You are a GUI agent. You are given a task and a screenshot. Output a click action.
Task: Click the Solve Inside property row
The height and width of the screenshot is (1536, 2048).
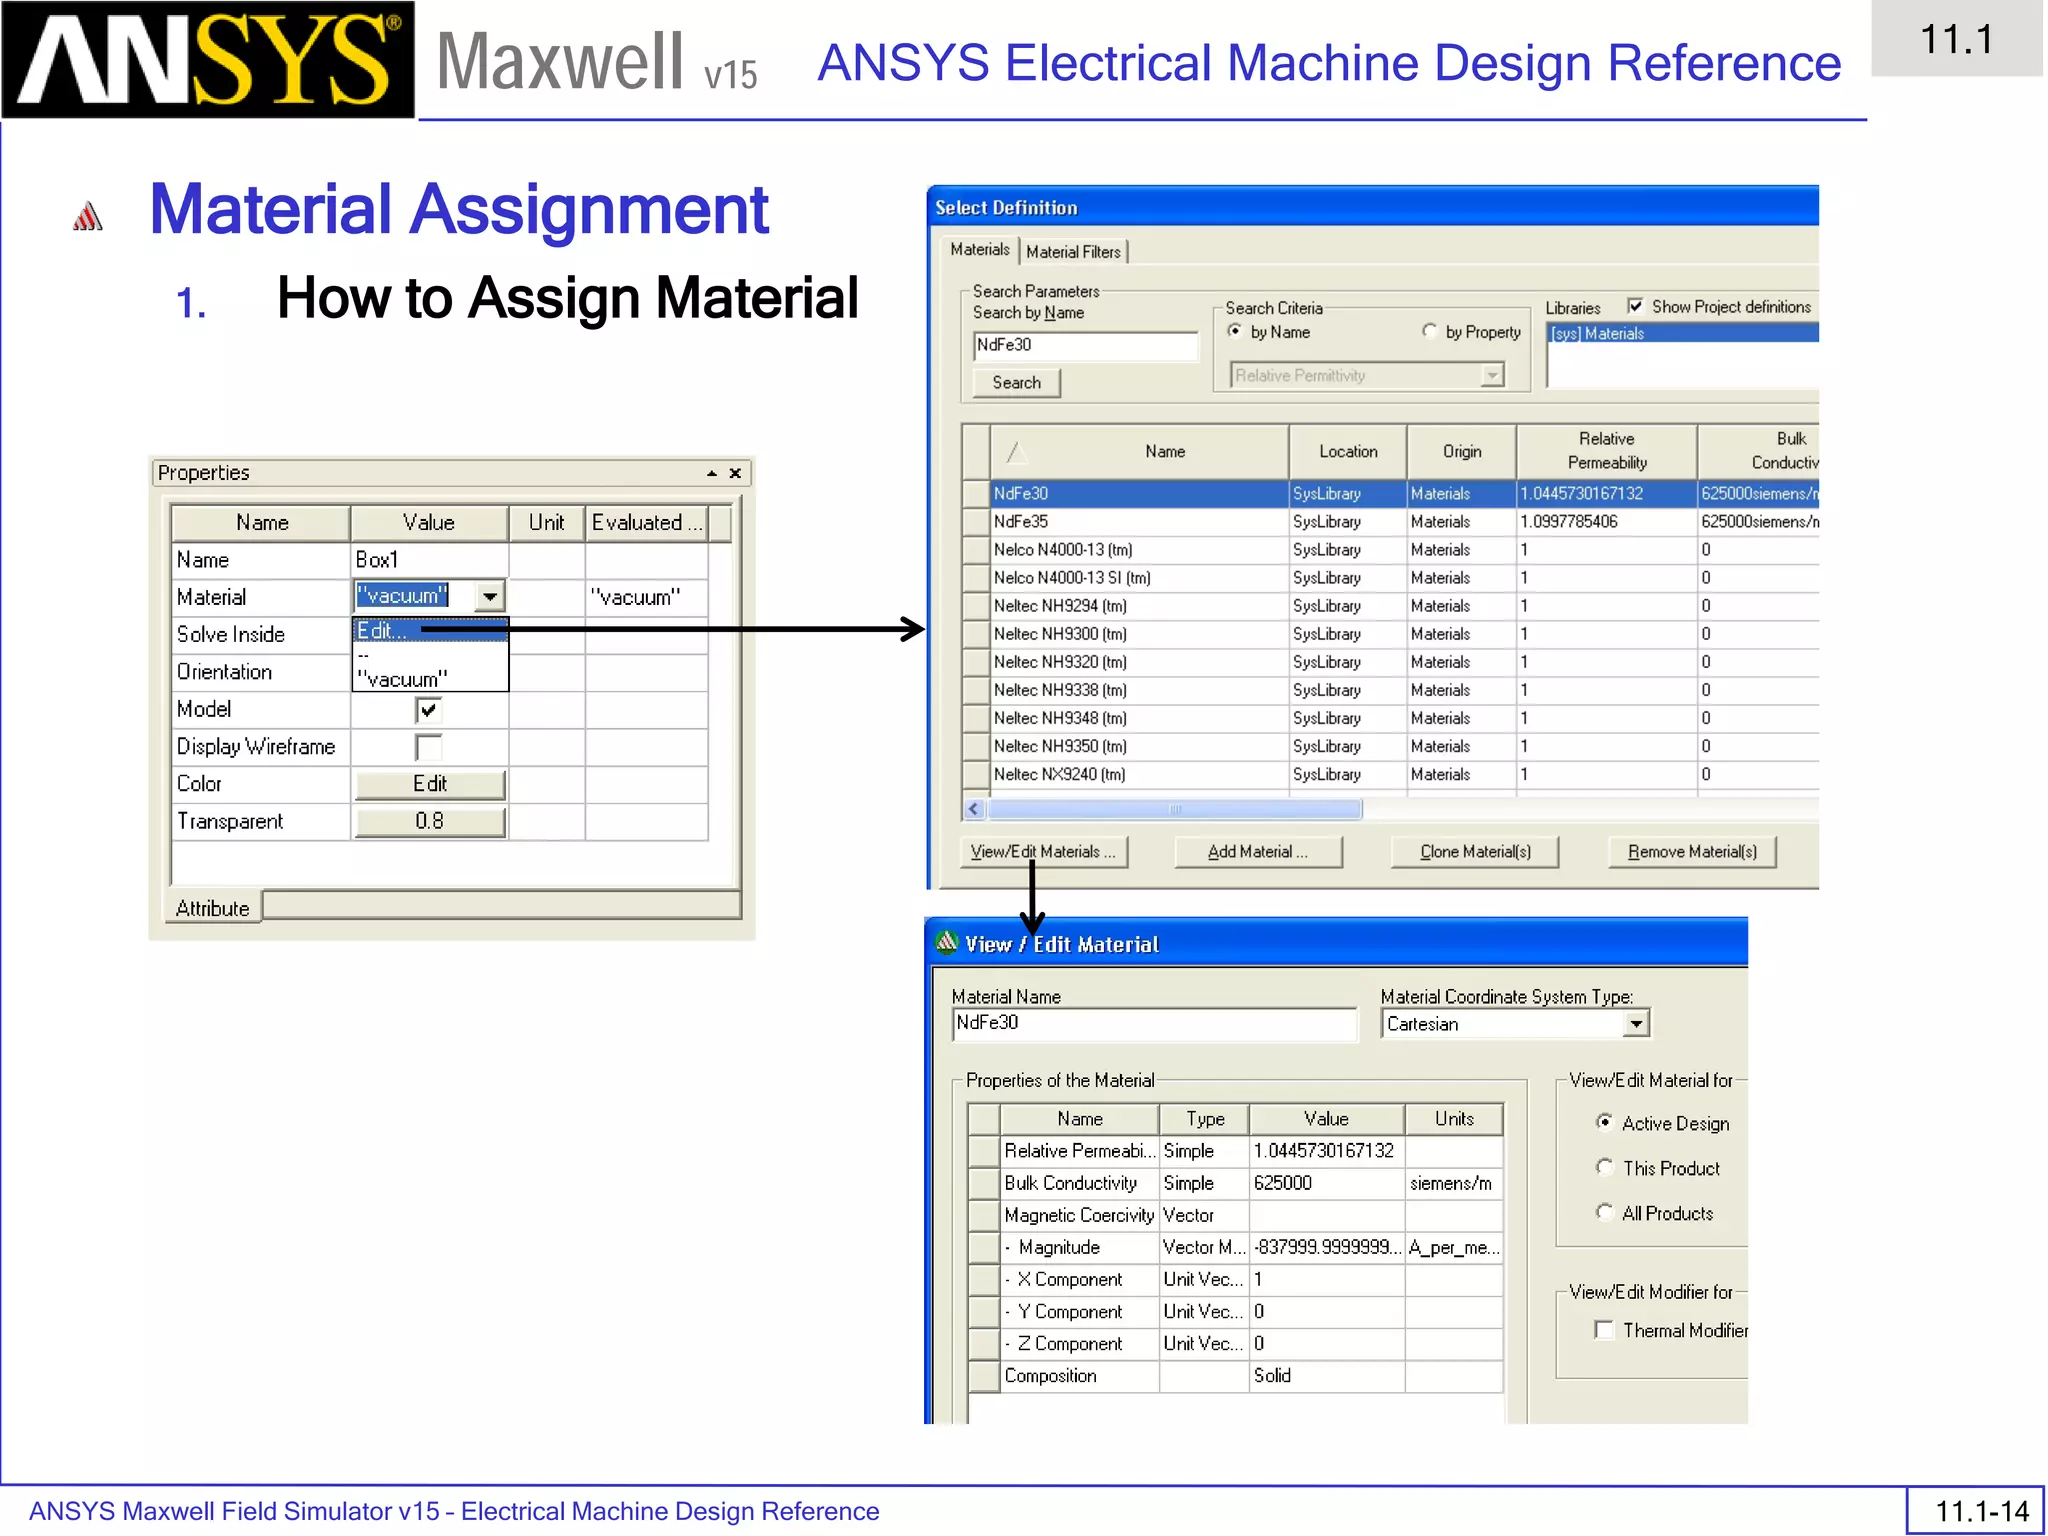pyautogui.click(x=440, y=635)
